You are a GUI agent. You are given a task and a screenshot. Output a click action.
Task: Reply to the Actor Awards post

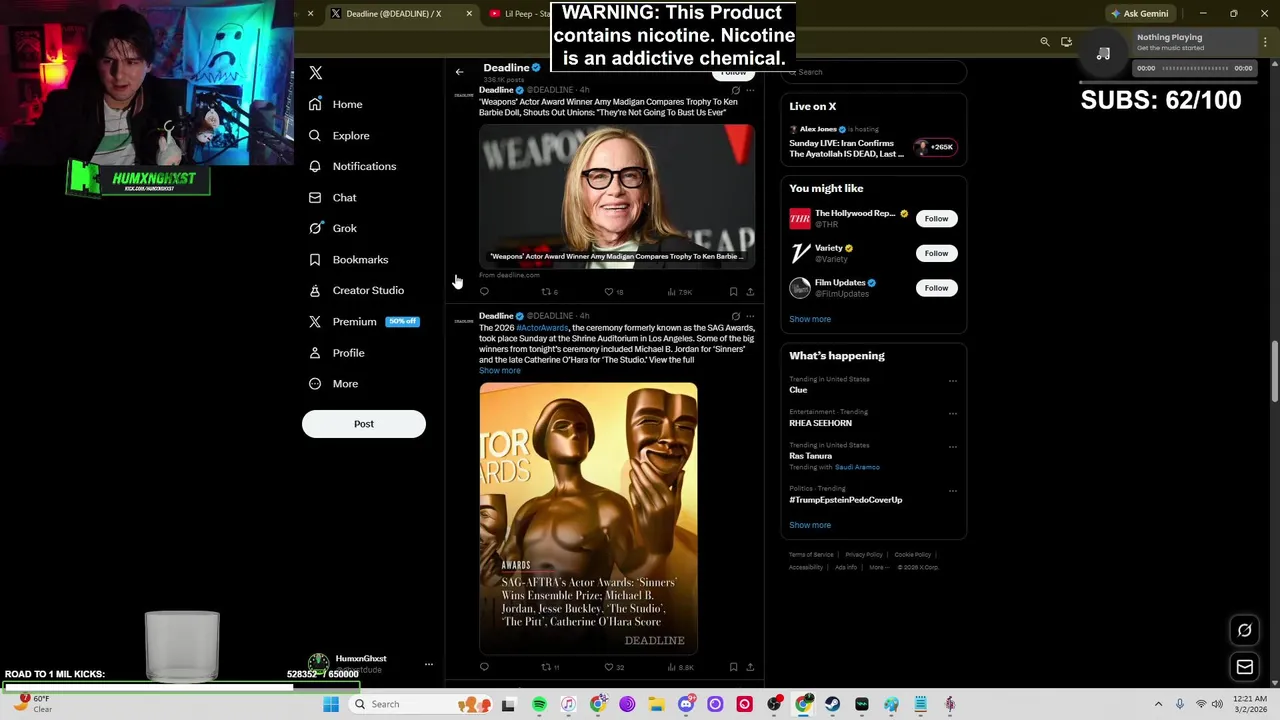[484, 667]
